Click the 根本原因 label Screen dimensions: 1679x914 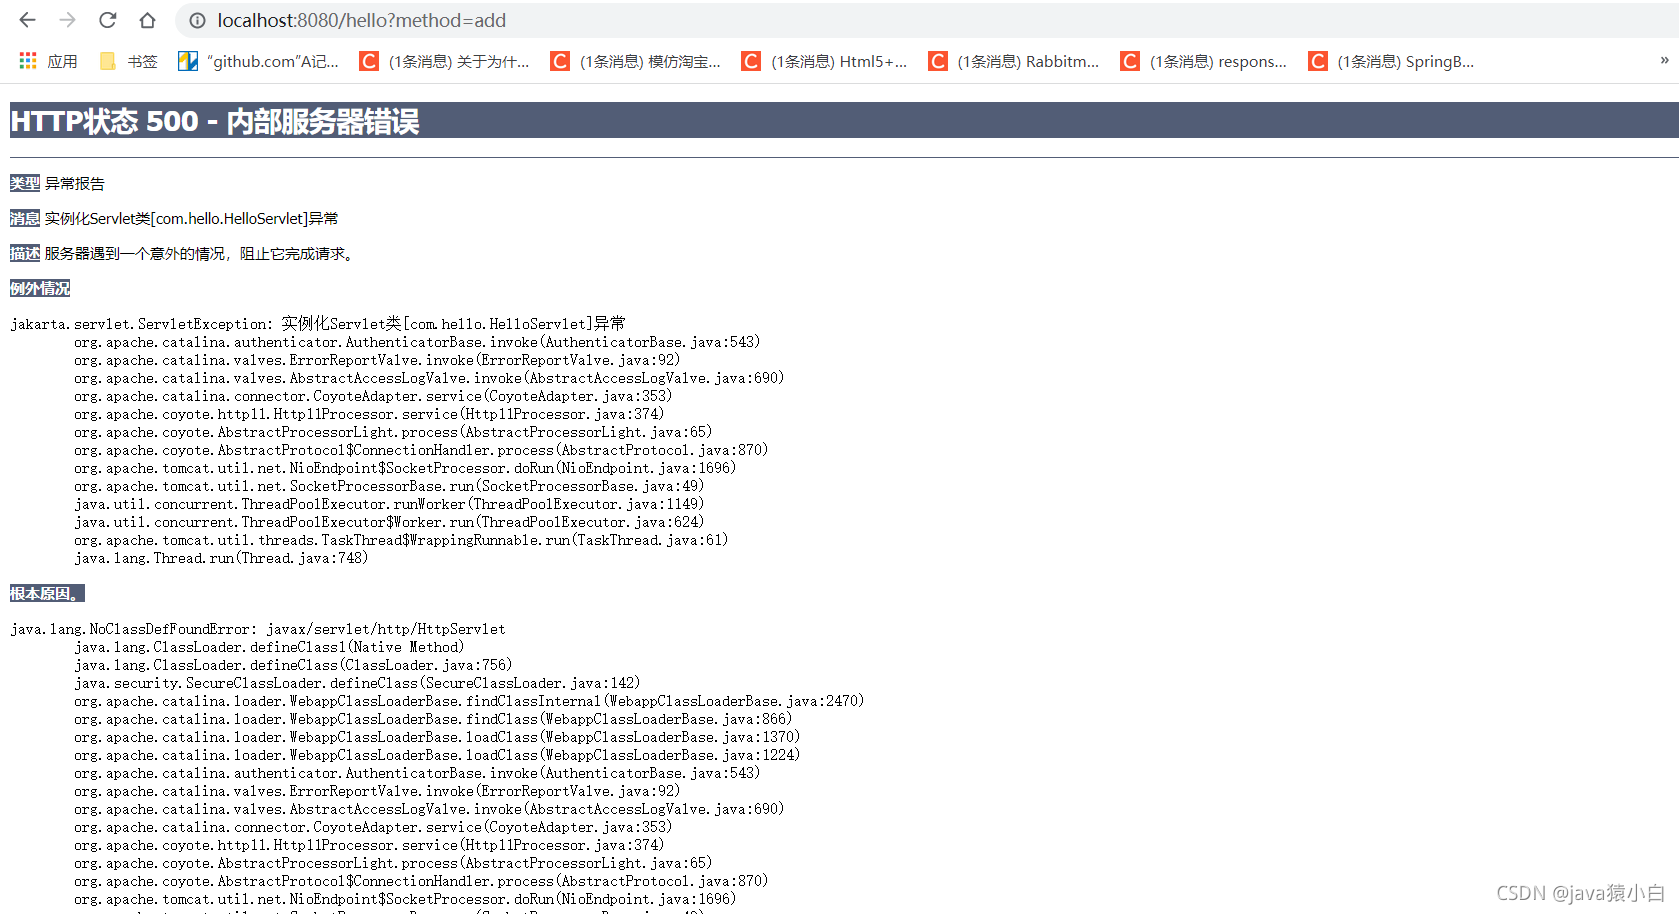47,593
